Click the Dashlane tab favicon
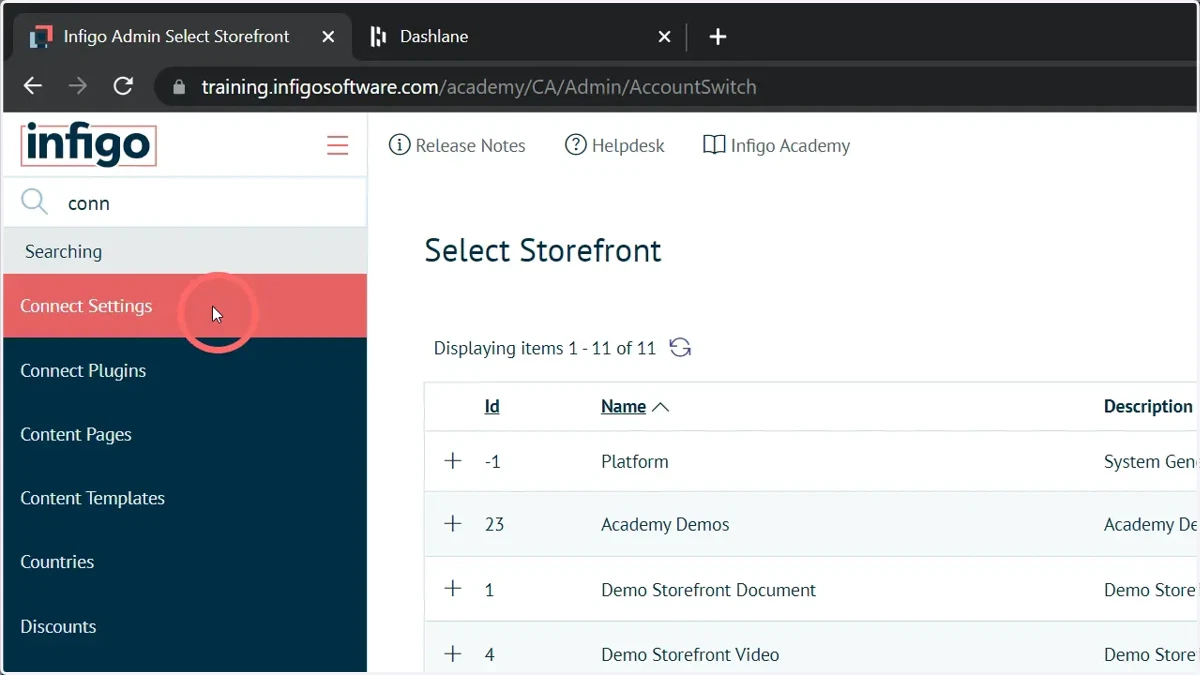 point(378,37)
